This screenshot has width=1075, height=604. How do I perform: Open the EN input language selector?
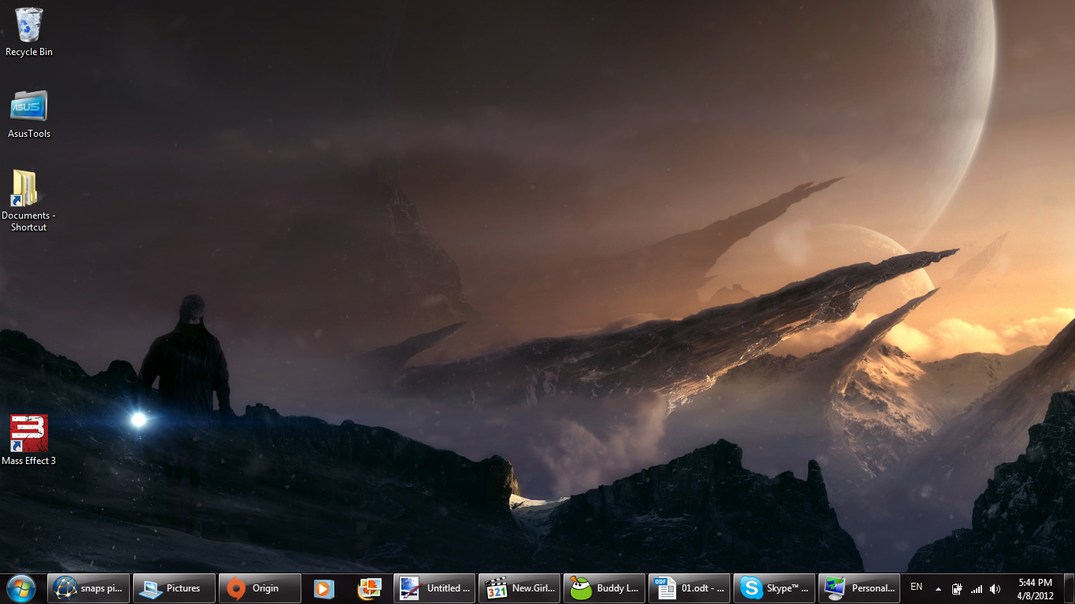(916, 588)
